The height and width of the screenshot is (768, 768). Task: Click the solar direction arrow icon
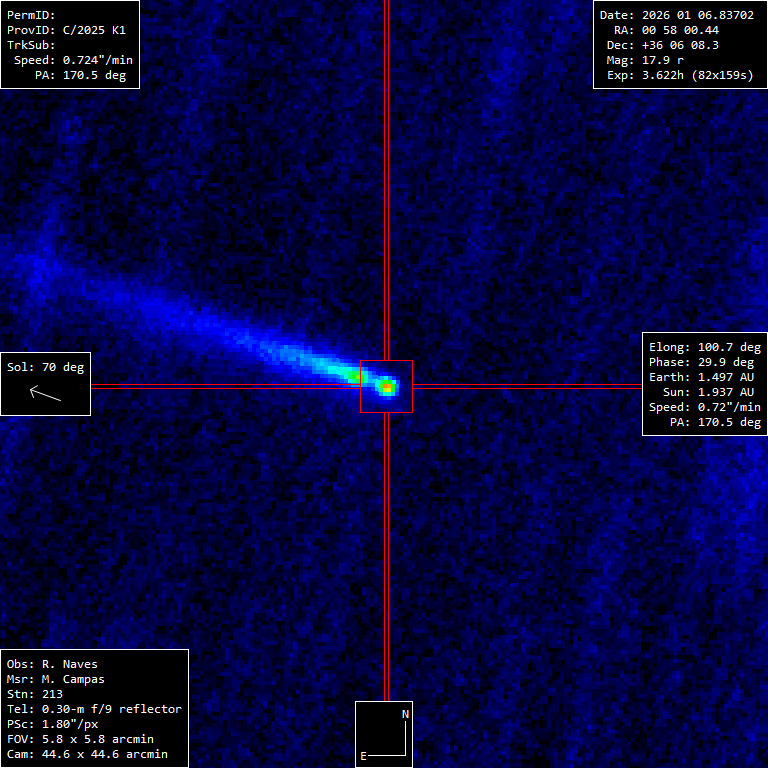coord(45,393)
